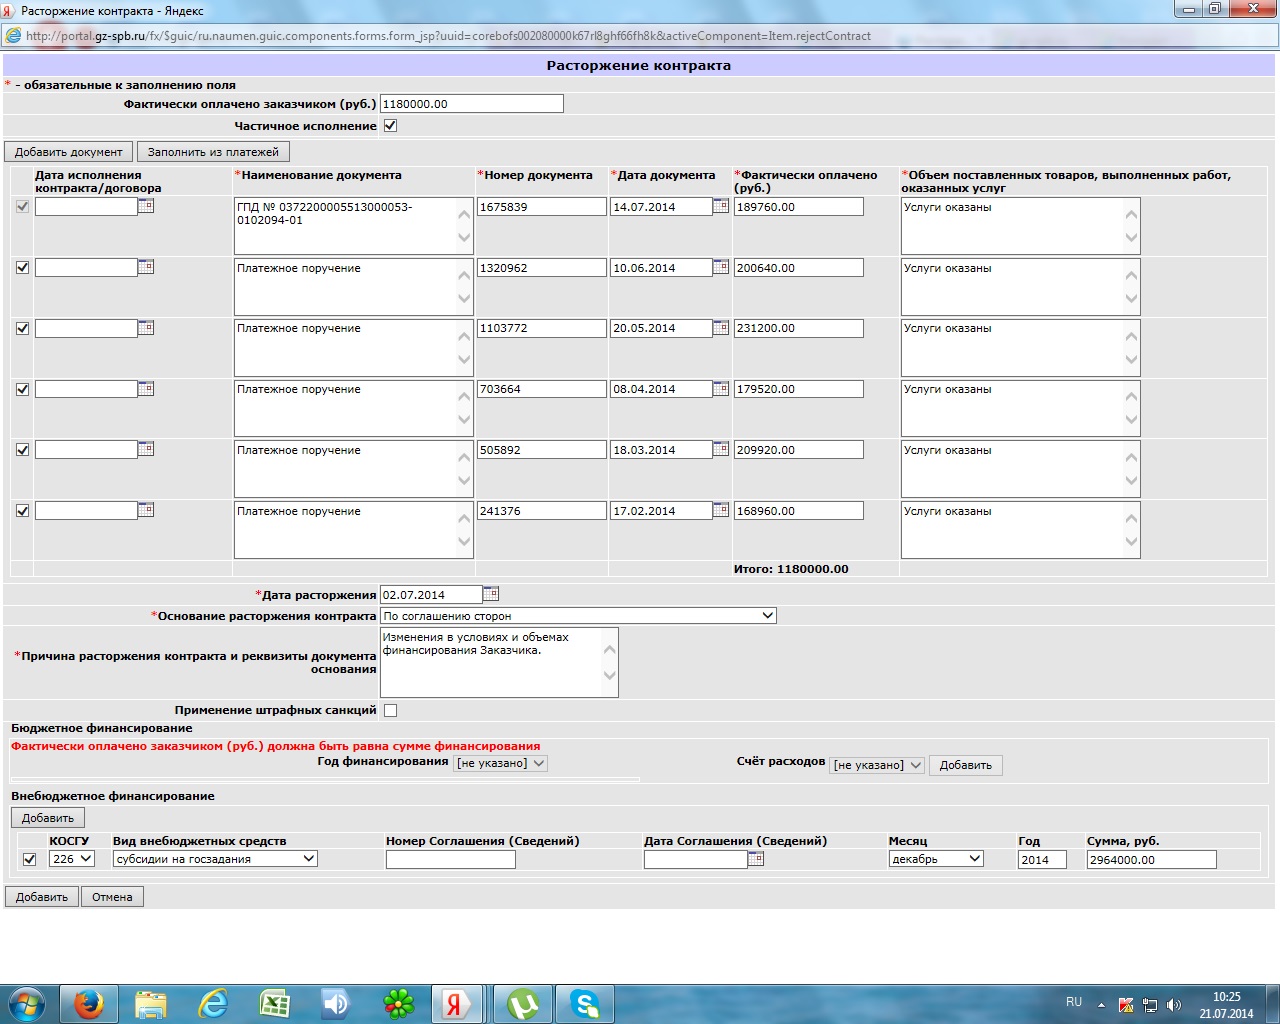1280x1024 pixels.
Task: Click the Год field showing 2014
Action: click(1042, 859)
